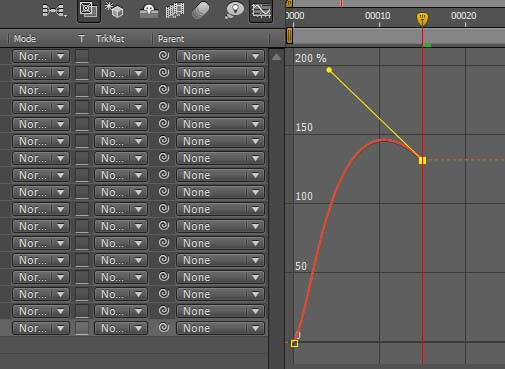Toggle the Graph Editor view
The width and height of the screenshot is (505, 369).
(x=261, y=11)
